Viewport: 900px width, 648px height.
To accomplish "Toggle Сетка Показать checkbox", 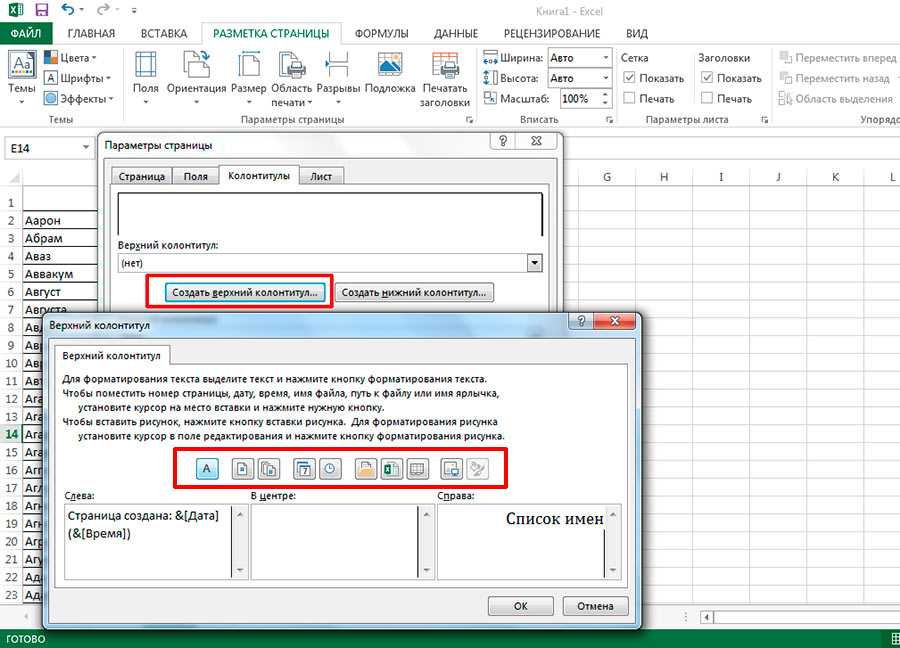I will pos(629,78).
